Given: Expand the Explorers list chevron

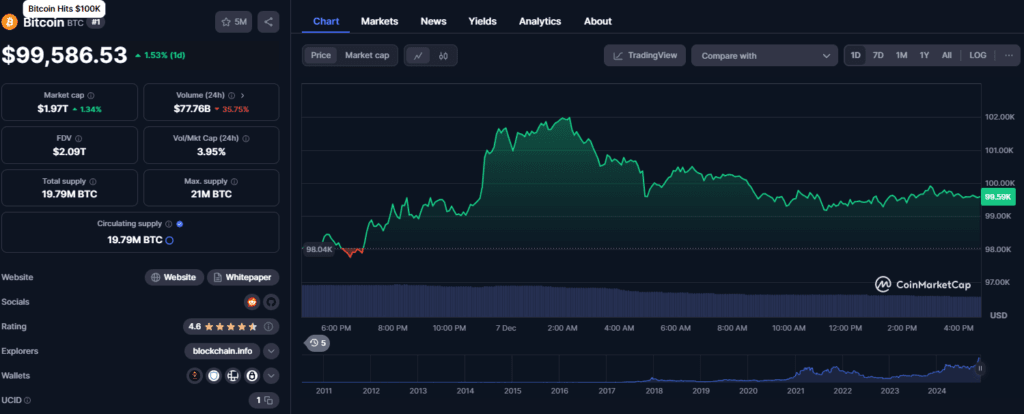Looking at the screenshot, I should [x=271, y=351].
